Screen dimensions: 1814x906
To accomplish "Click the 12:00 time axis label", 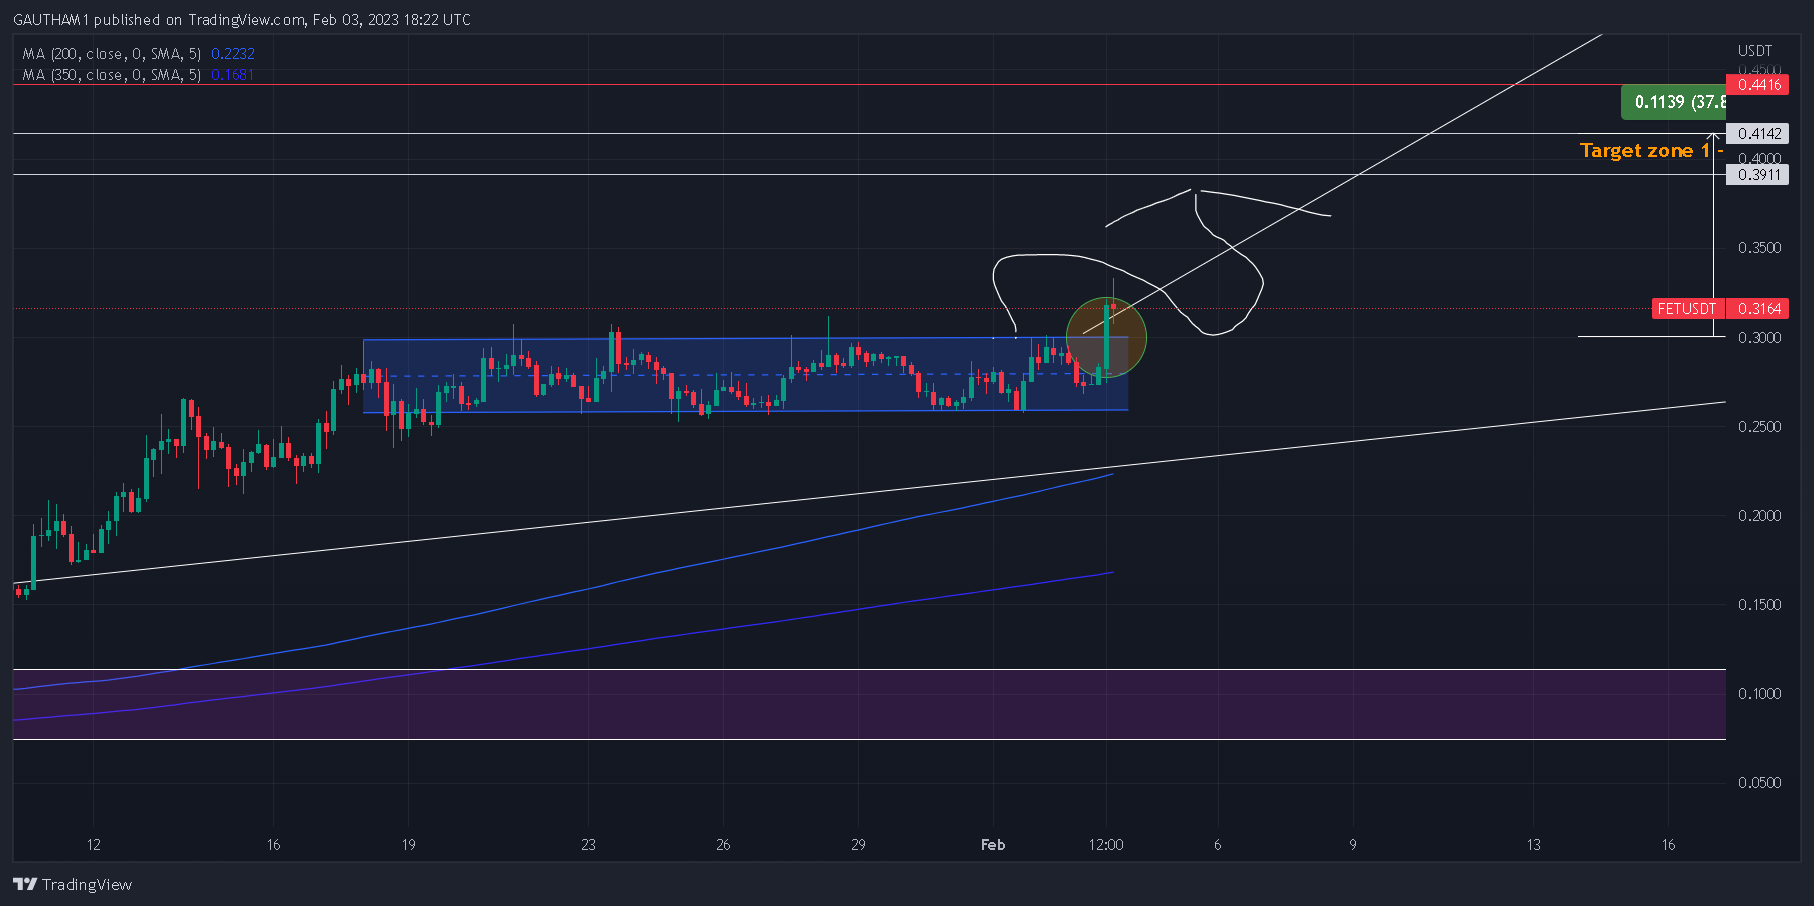I will pyautogui.click(x=1106, y=845).
